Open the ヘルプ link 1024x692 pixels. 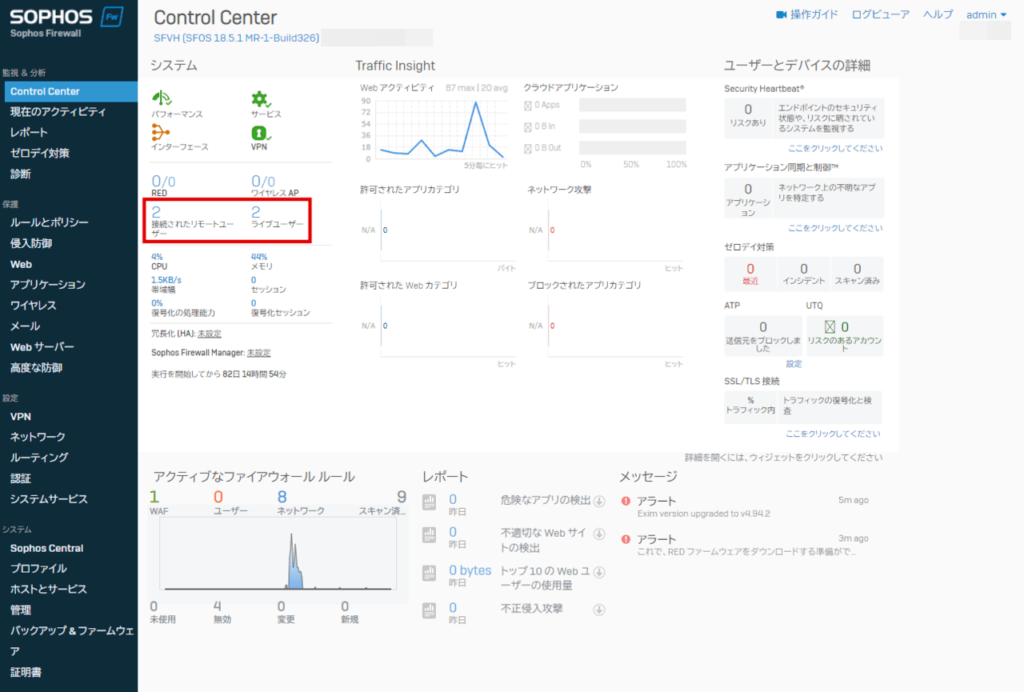[x=938, y=14]
